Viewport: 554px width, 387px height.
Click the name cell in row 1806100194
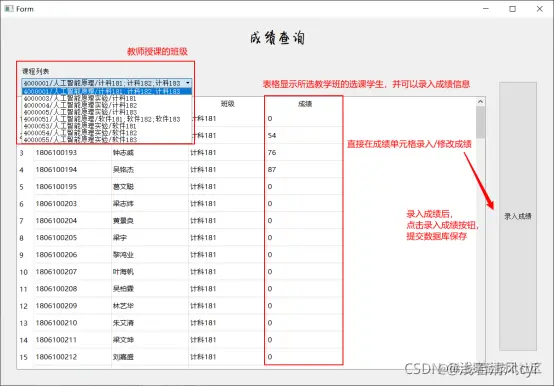point(150,169)
